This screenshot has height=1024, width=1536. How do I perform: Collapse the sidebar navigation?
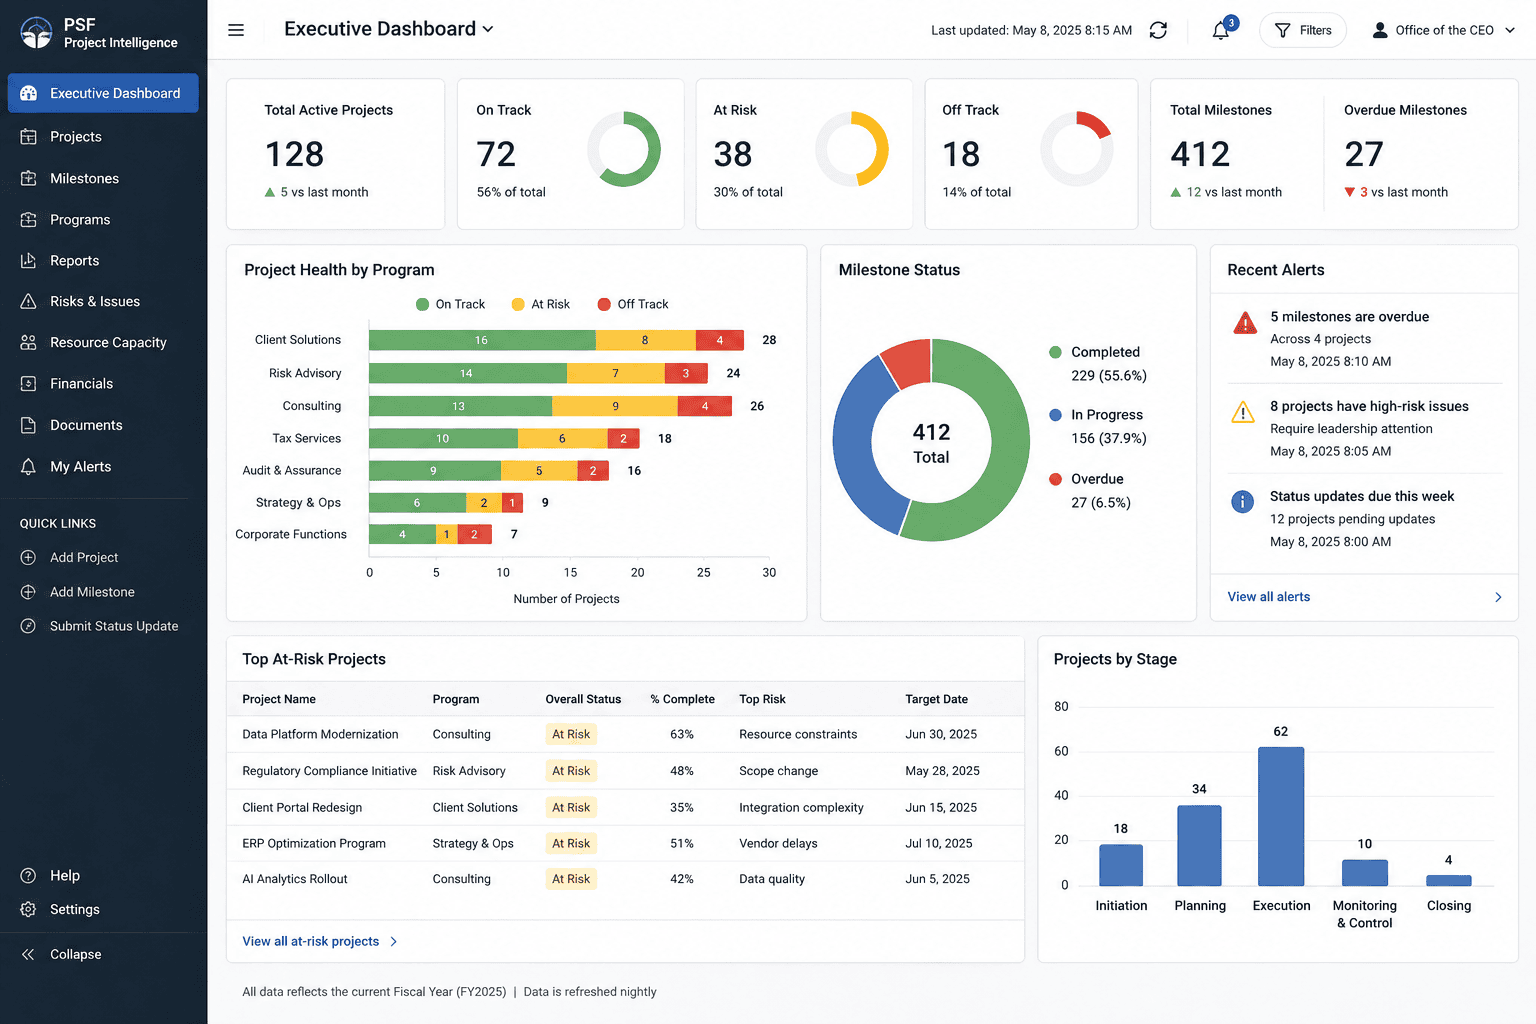point(62,955)
